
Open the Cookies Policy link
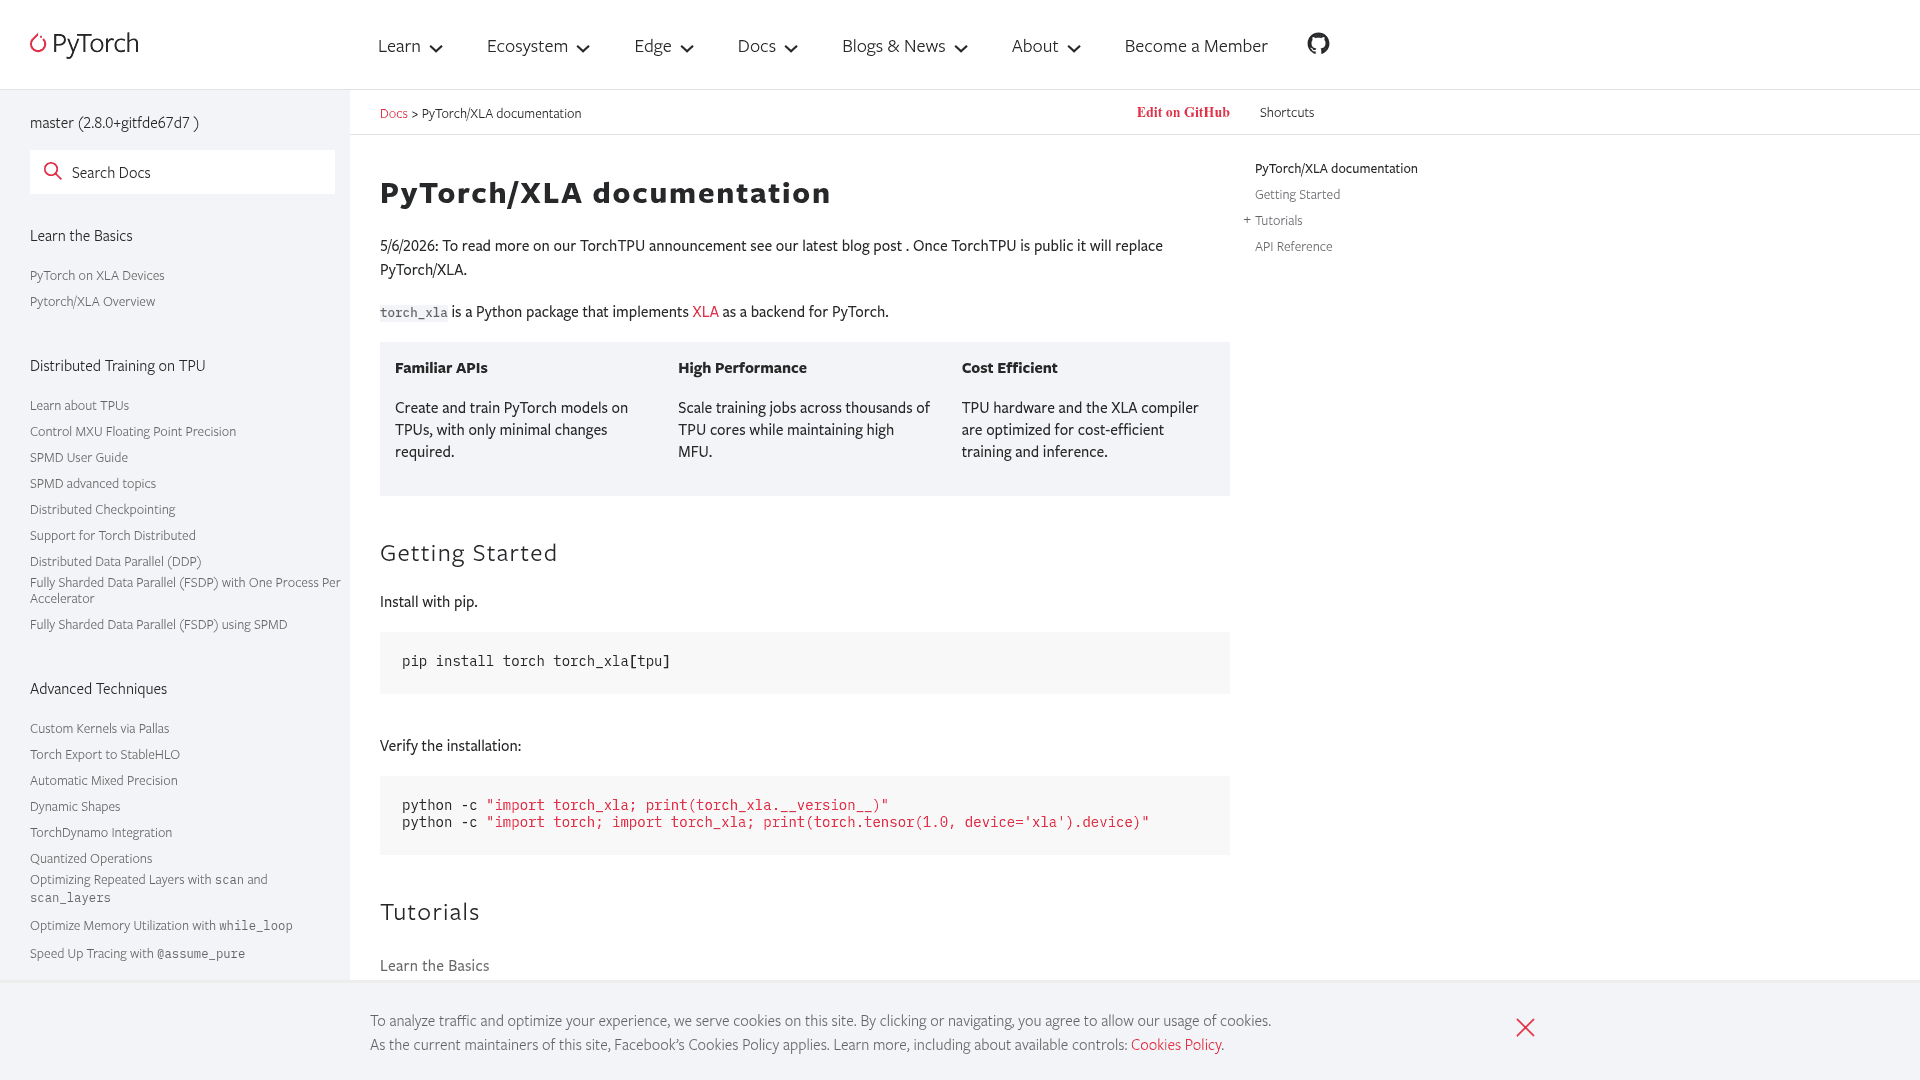tap(1176, 1045)
